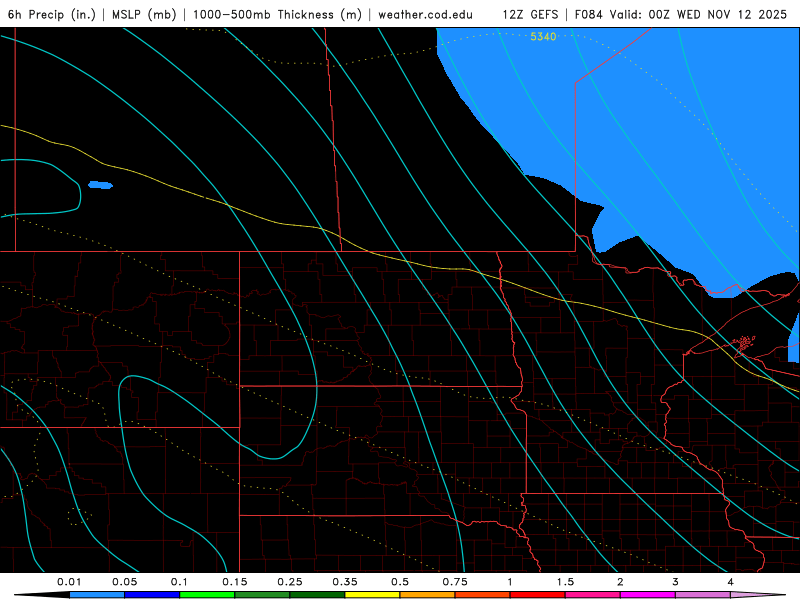
Task: Click the '1000-500mb Thickness (m)' title text
Action: point(277,14)
